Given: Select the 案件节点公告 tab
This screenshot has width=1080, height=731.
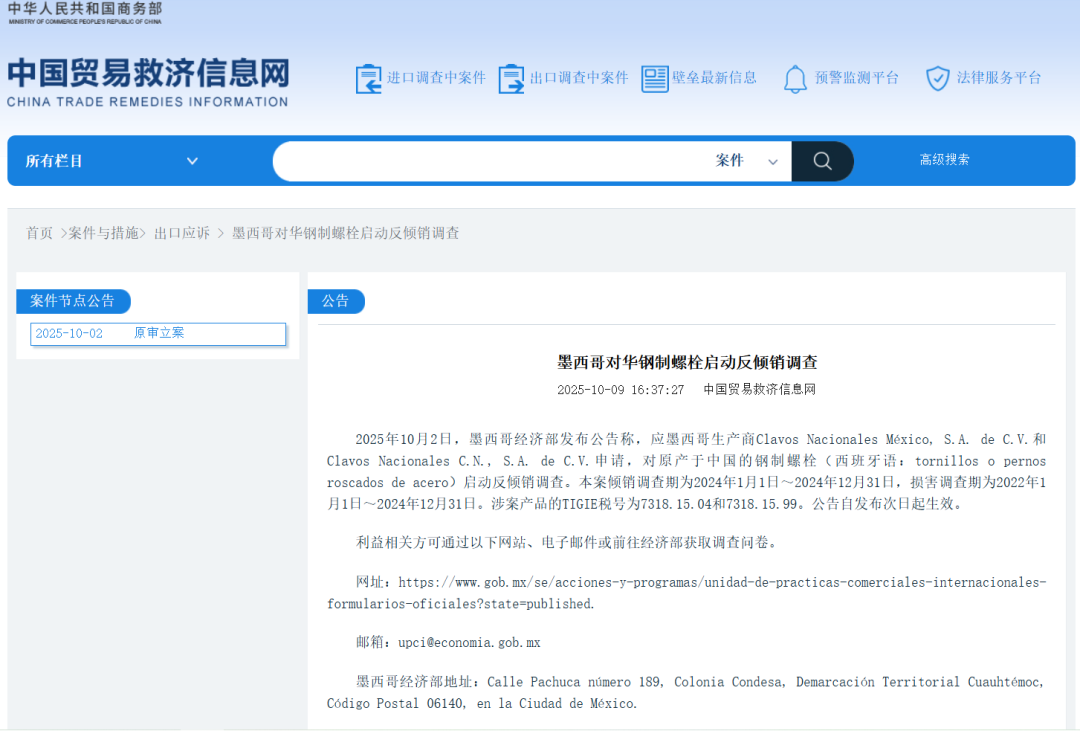Looking at the screenshot, I should pos(73,301).
